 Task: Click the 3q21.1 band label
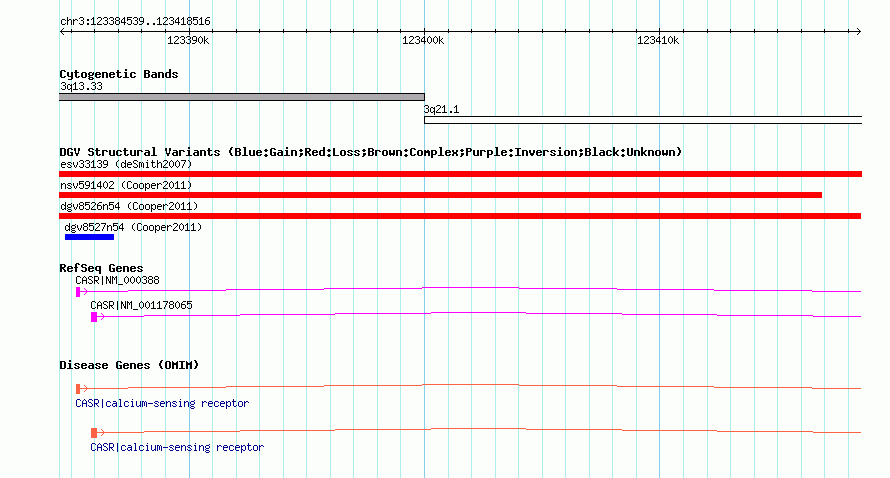click(x=441, y=110)
